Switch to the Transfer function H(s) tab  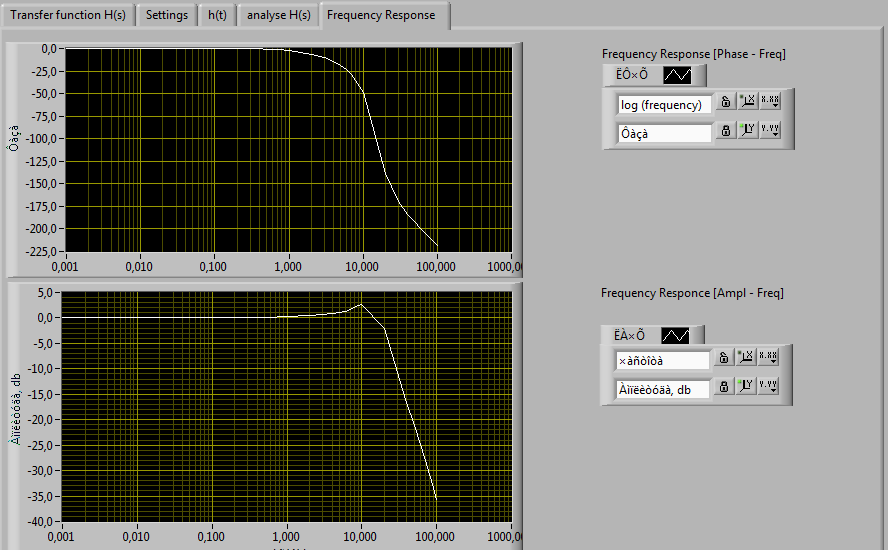click(x=68, y=15)
